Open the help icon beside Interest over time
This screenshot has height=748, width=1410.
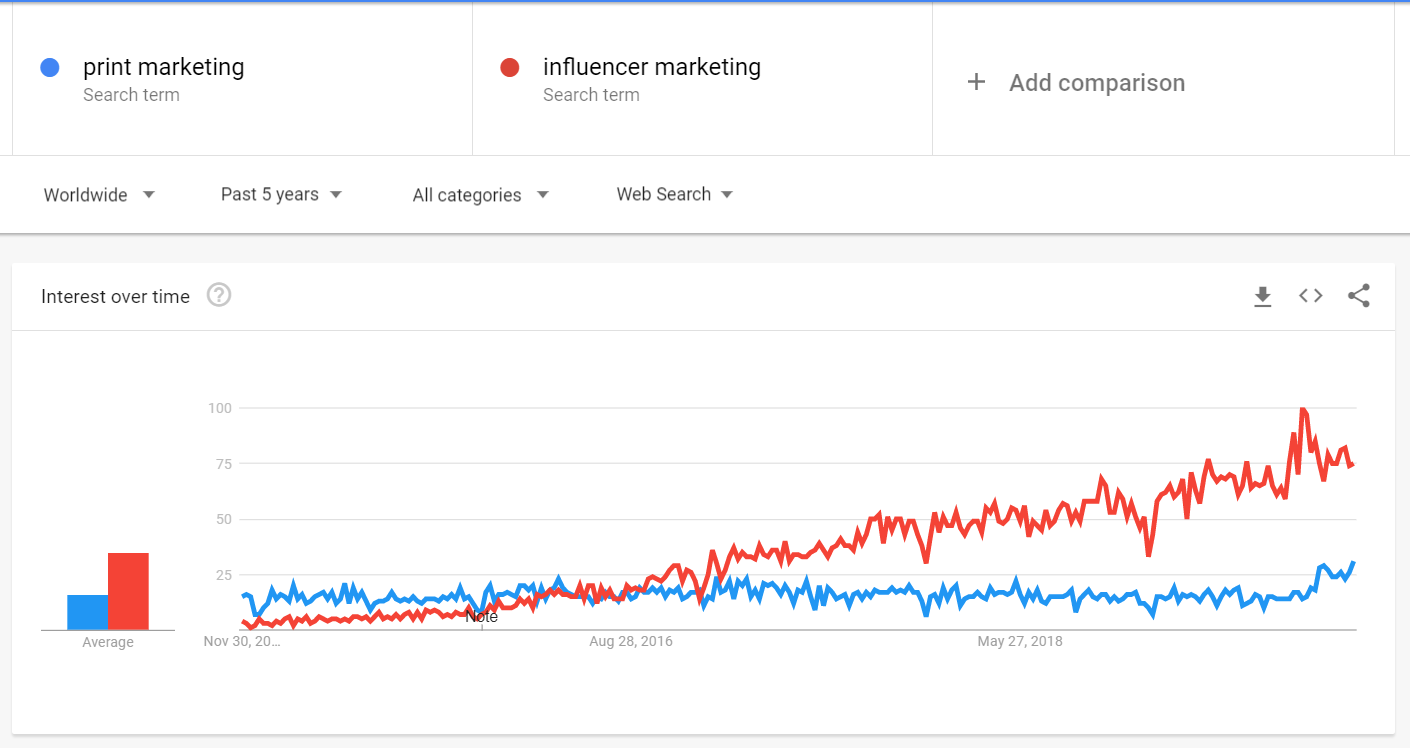click(219, 295)
